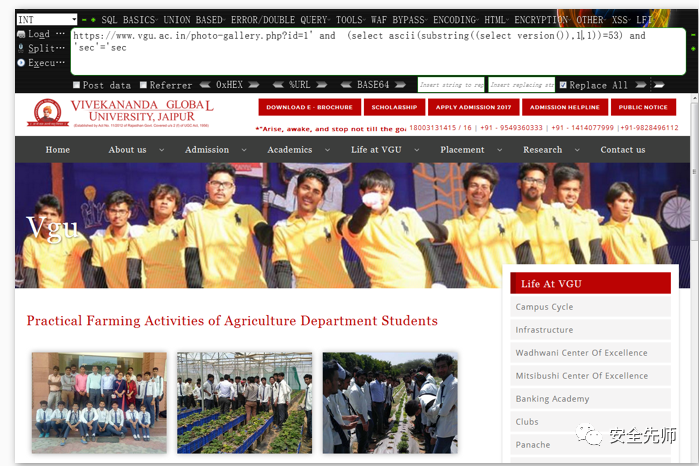The width and height of the screenshot is (699, 466).
Task: Open the greenhouse farming photo thumbnail
Action: coord(244,403)
